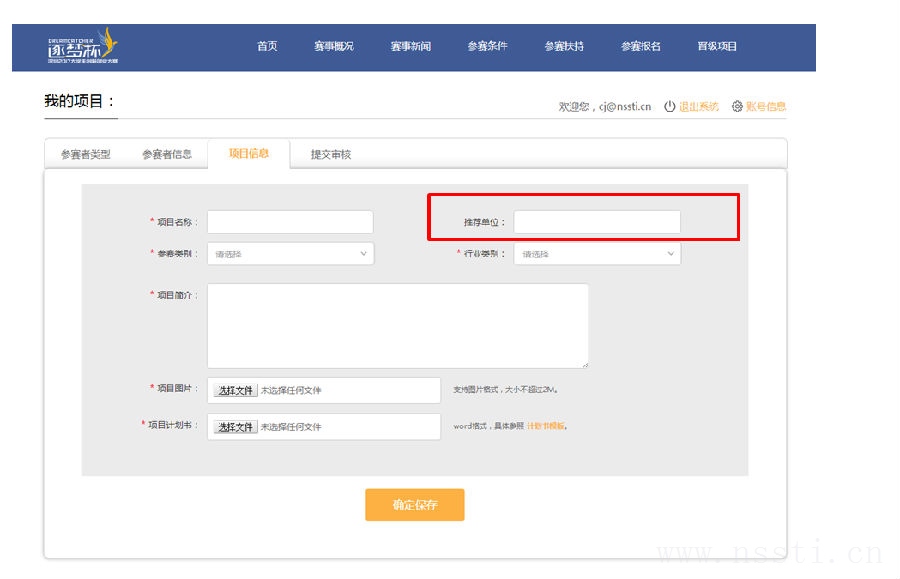
Task: Navigate to 赛事概况 menu item
Action: pos(334,46)
